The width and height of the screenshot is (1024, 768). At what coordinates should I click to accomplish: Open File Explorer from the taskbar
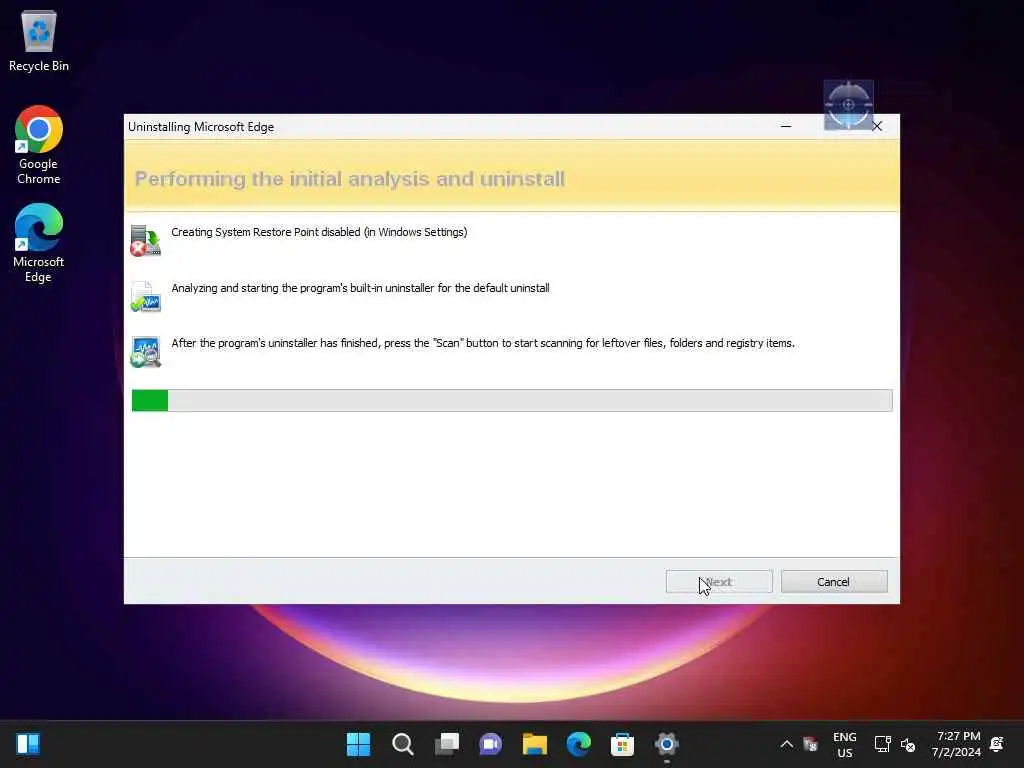pos(534,744)
